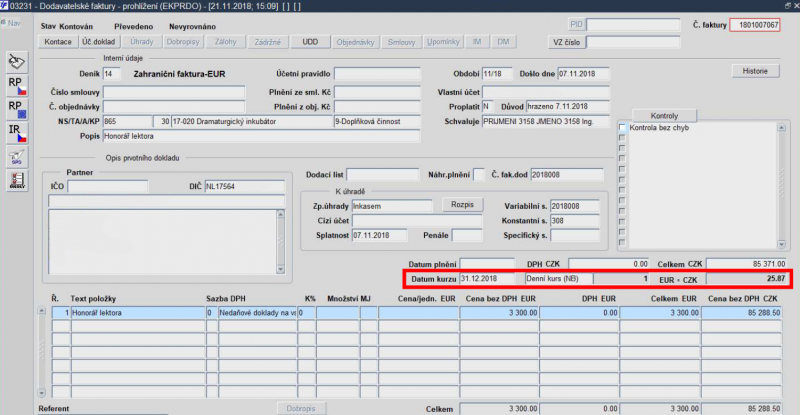Click the UDD button

pos(310,42)
